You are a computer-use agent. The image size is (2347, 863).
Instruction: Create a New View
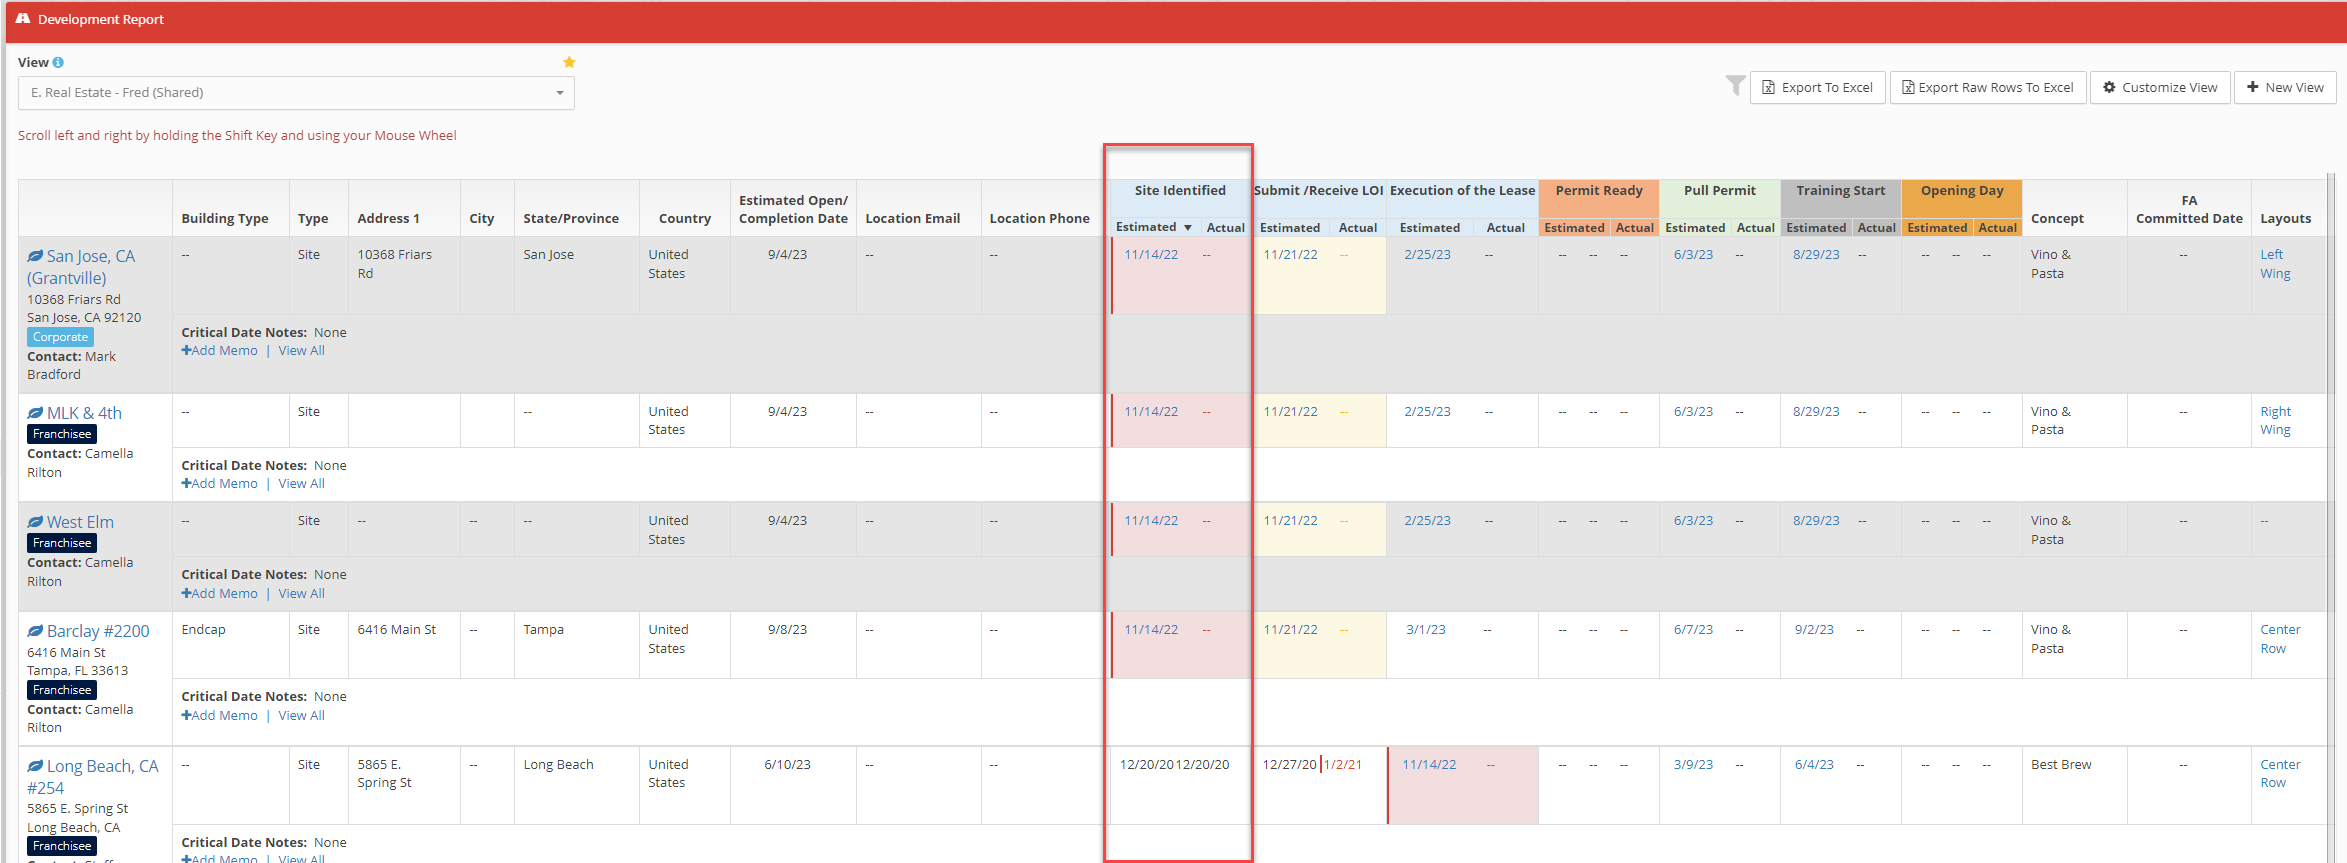[x=2285, y=88]
